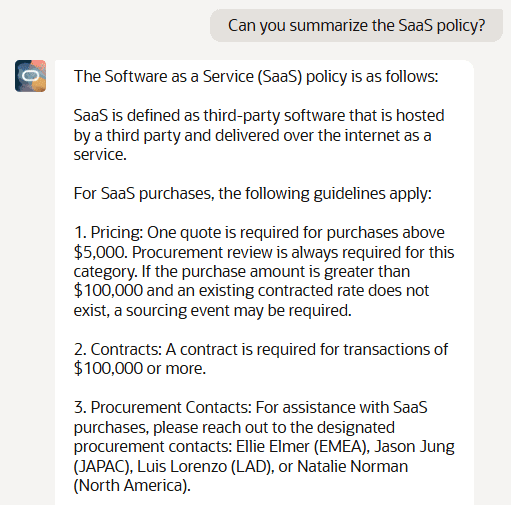Select the SaaS definition paragraph
Screen dimensions: 511x505
click(x=259, y=135)
